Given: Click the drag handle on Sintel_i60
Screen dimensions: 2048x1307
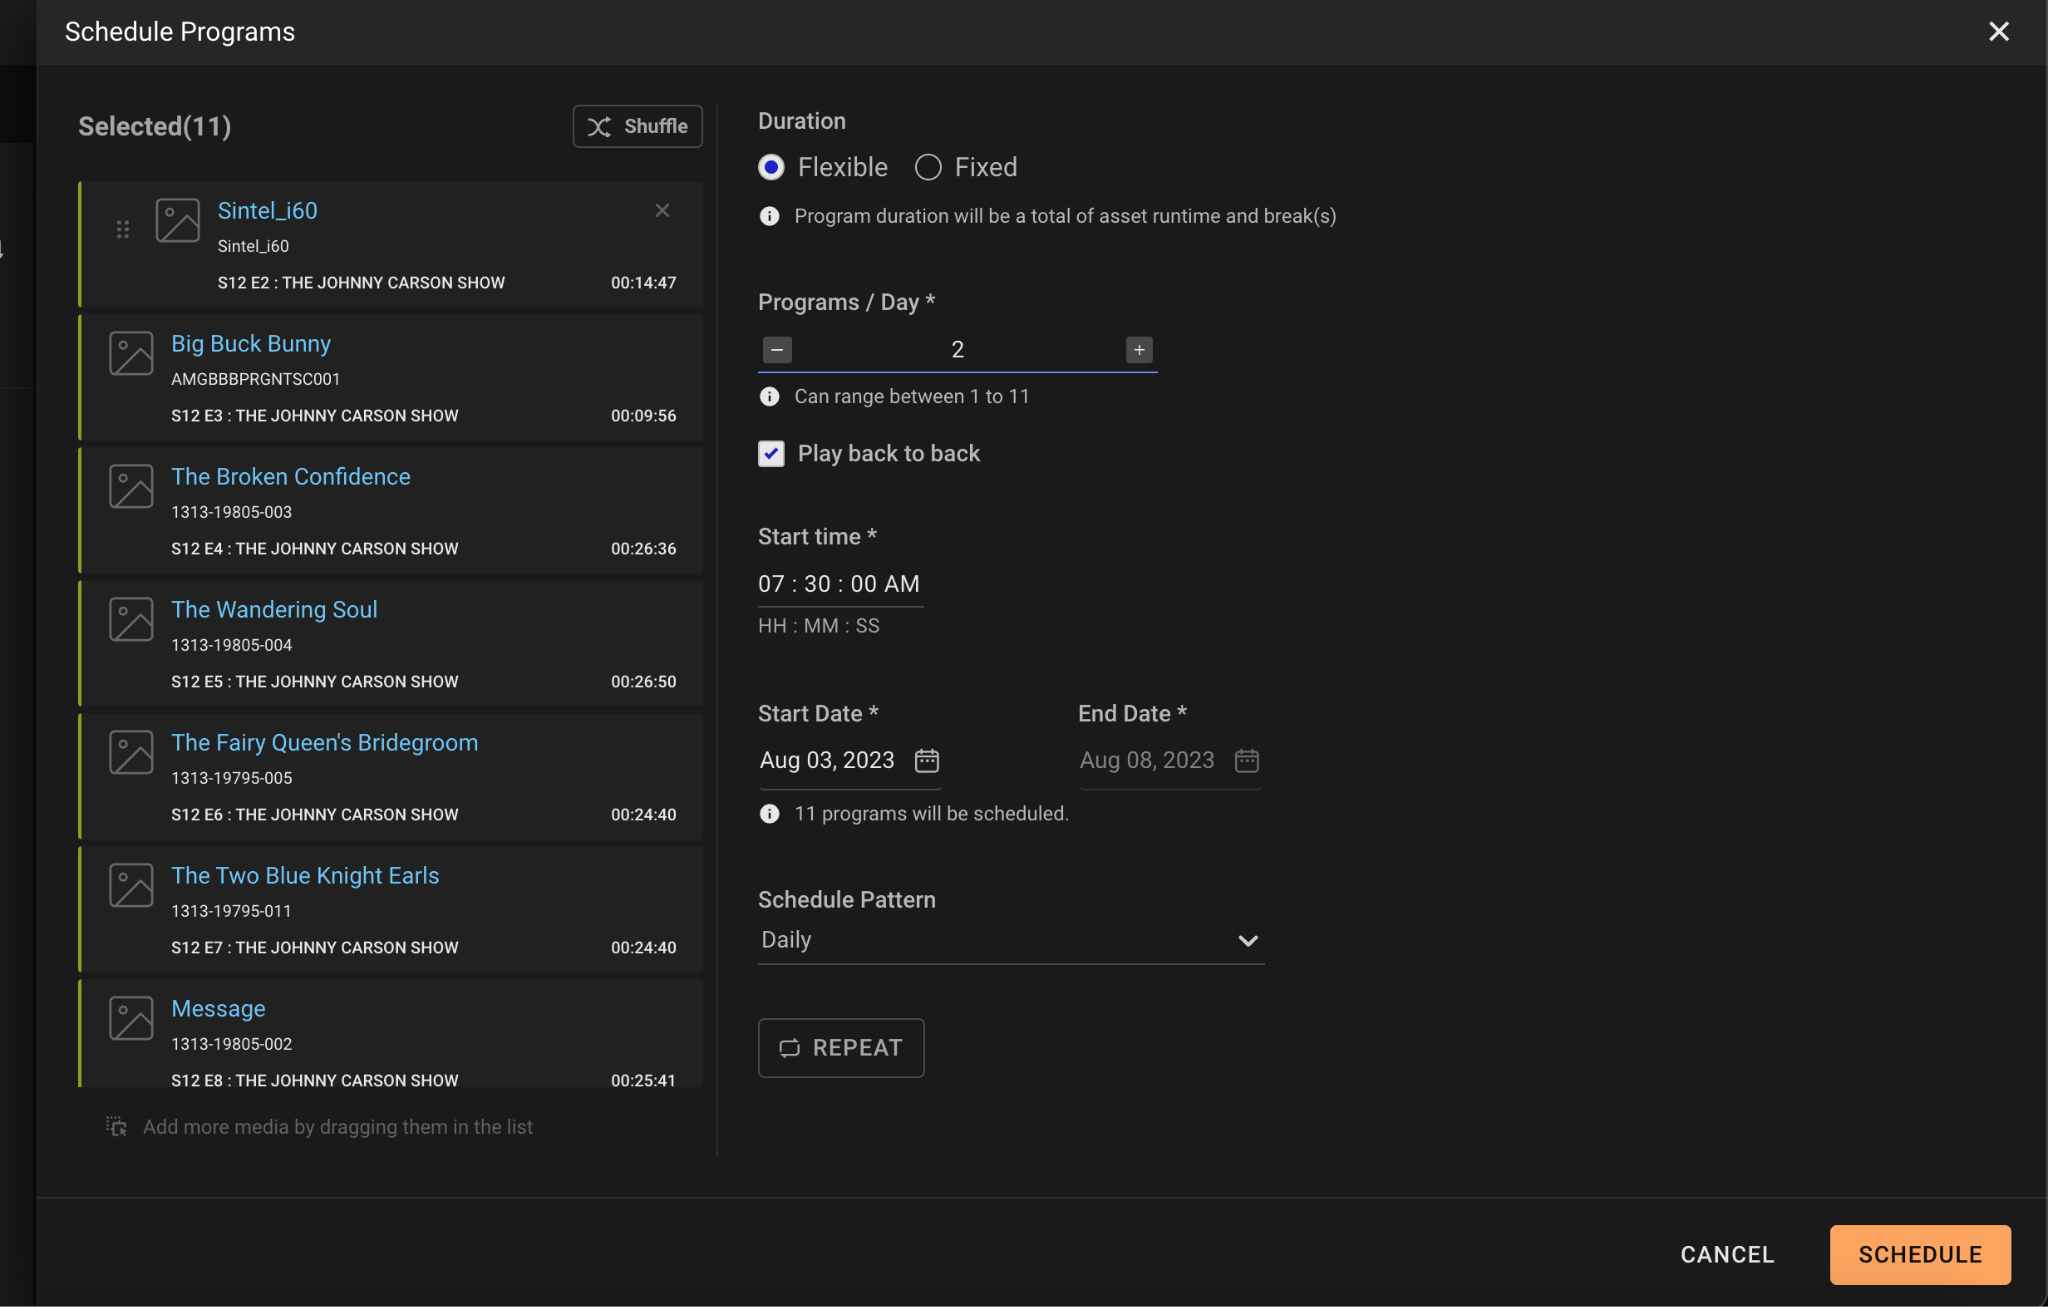Looking at the screenshot, I should click(x=122, y=230).
